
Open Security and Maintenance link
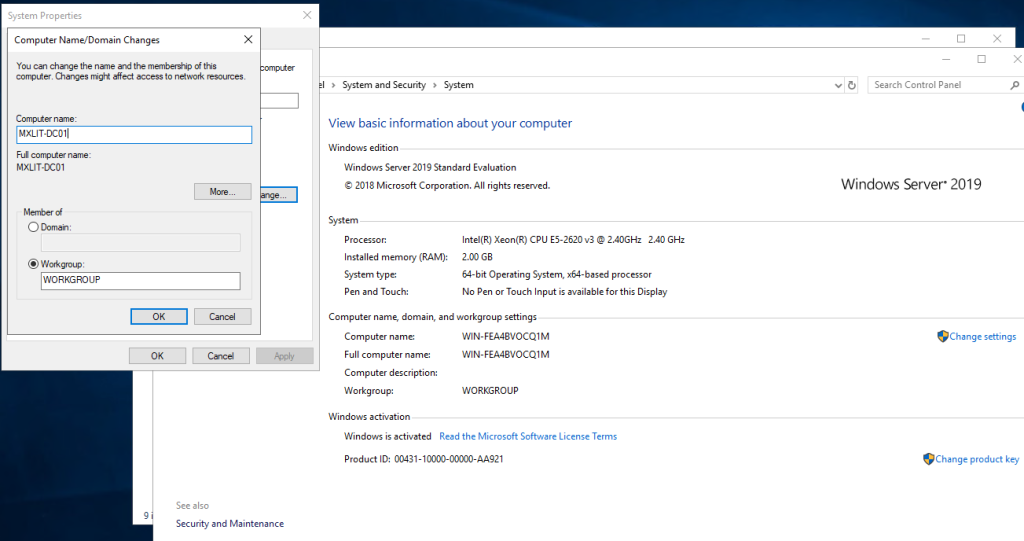pyautogui.click(x=229, y=524)
